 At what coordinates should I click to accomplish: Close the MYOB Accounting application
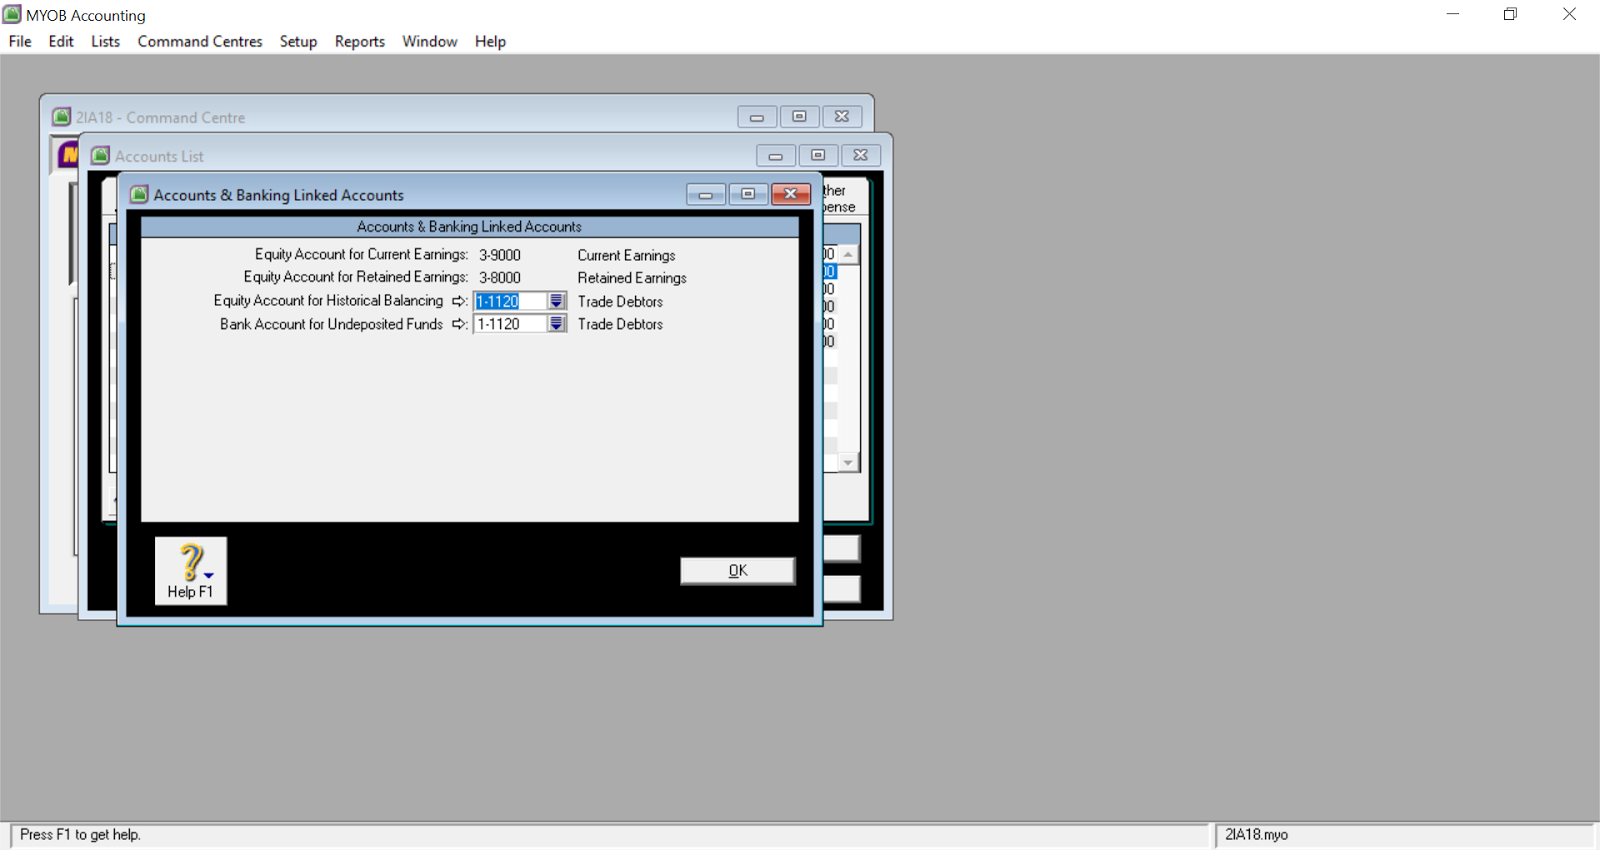click(1569, 14)
